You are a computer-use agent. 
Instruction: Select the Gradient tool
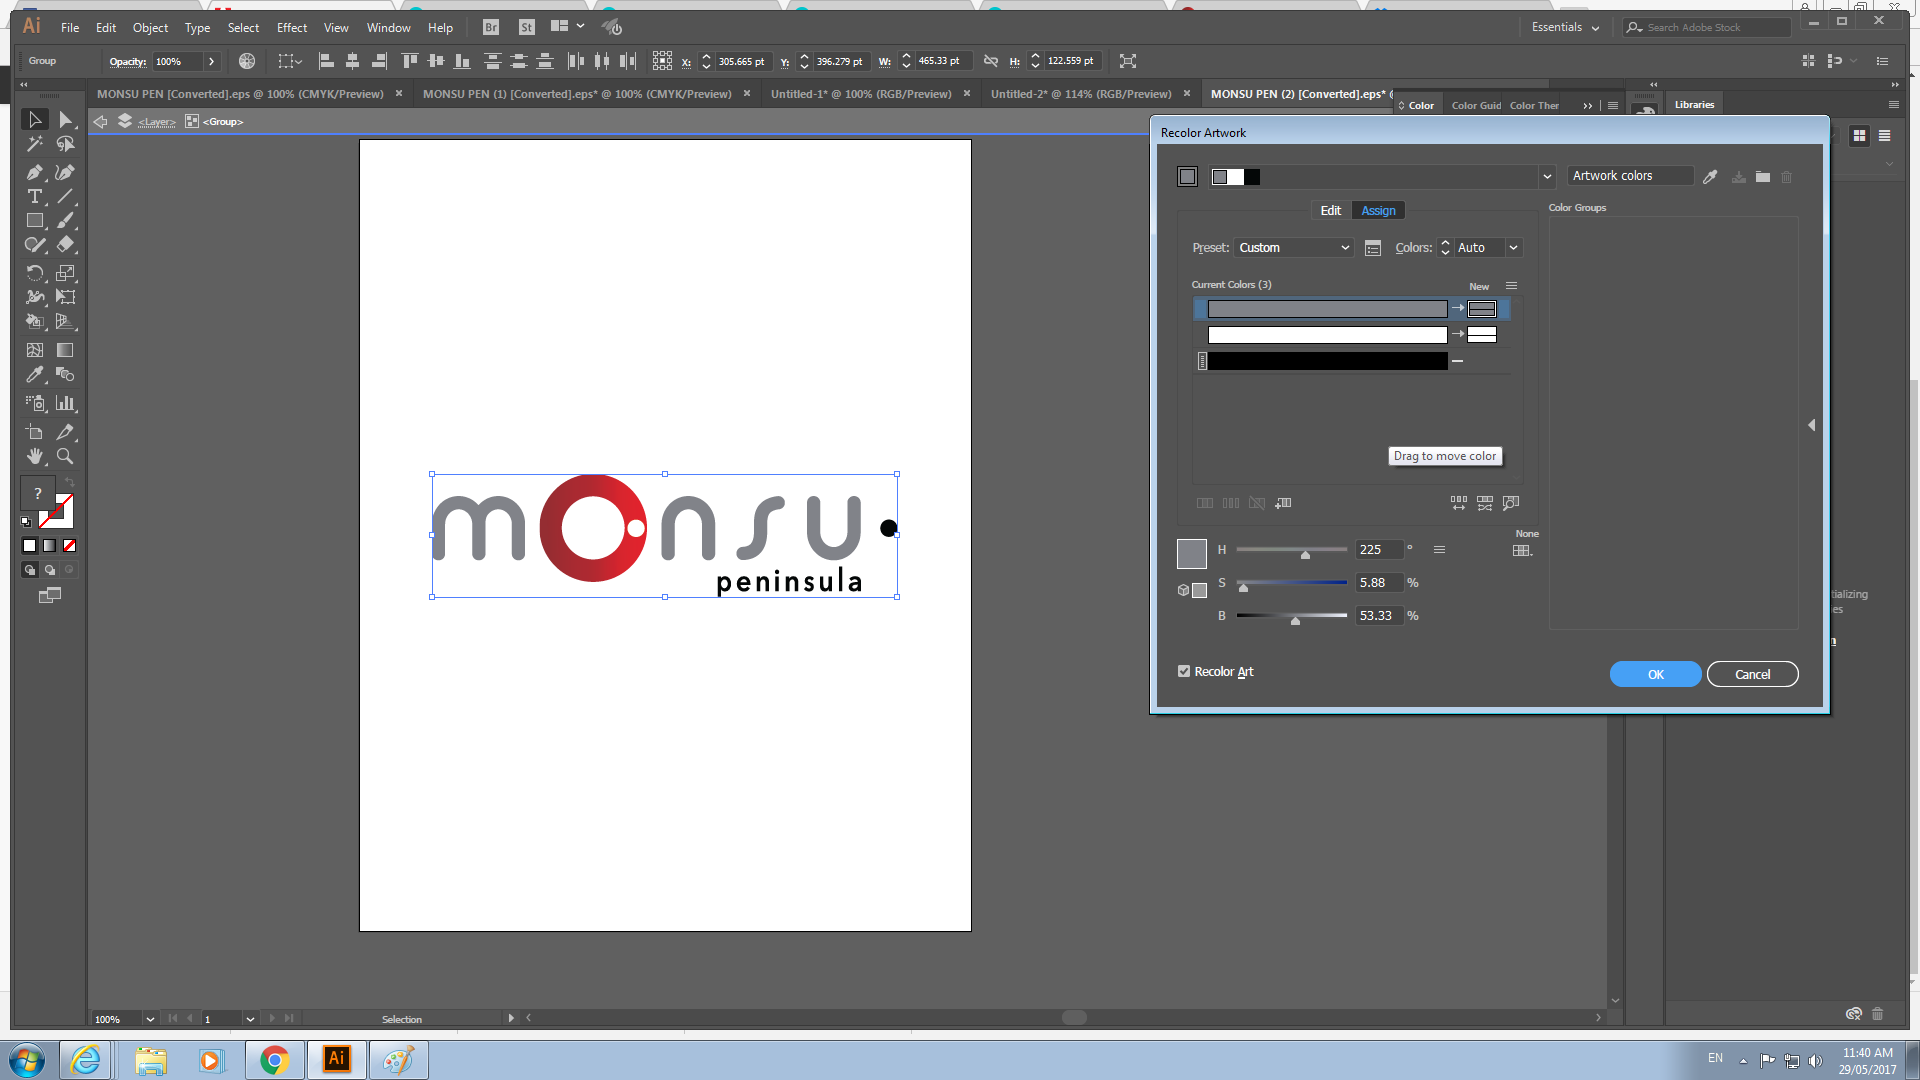pos(66,350)
